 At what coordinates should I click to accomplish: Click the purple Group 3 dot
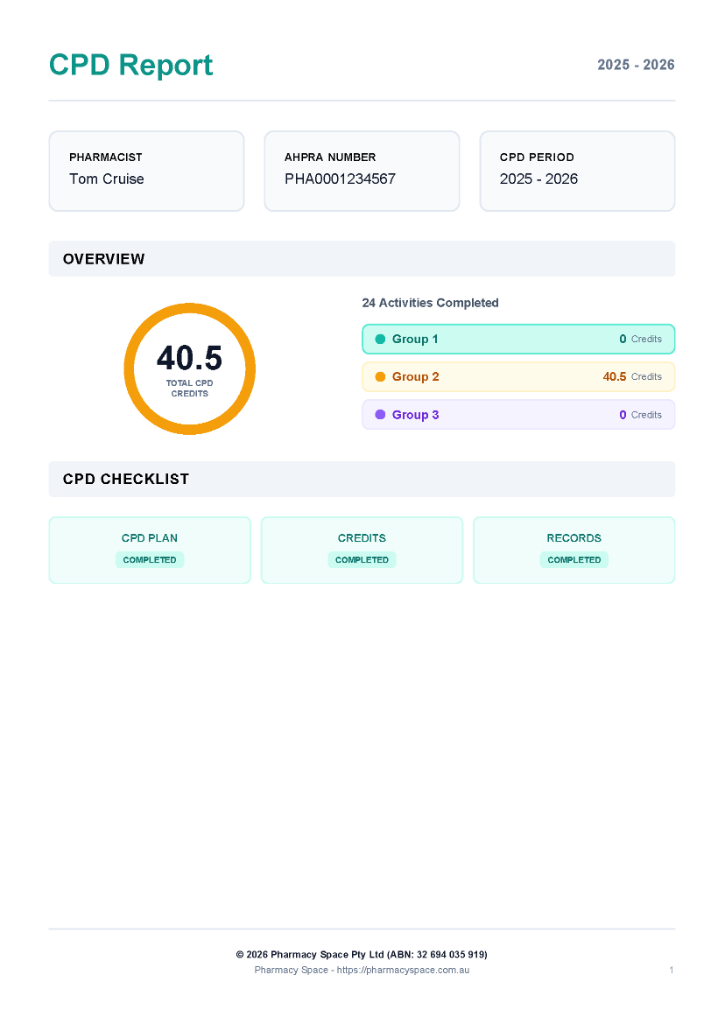tap(380, 415)
